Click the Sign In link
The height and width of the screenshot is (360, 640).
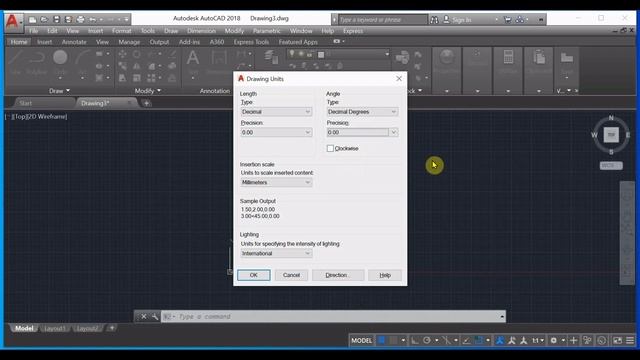click(461, 20)
